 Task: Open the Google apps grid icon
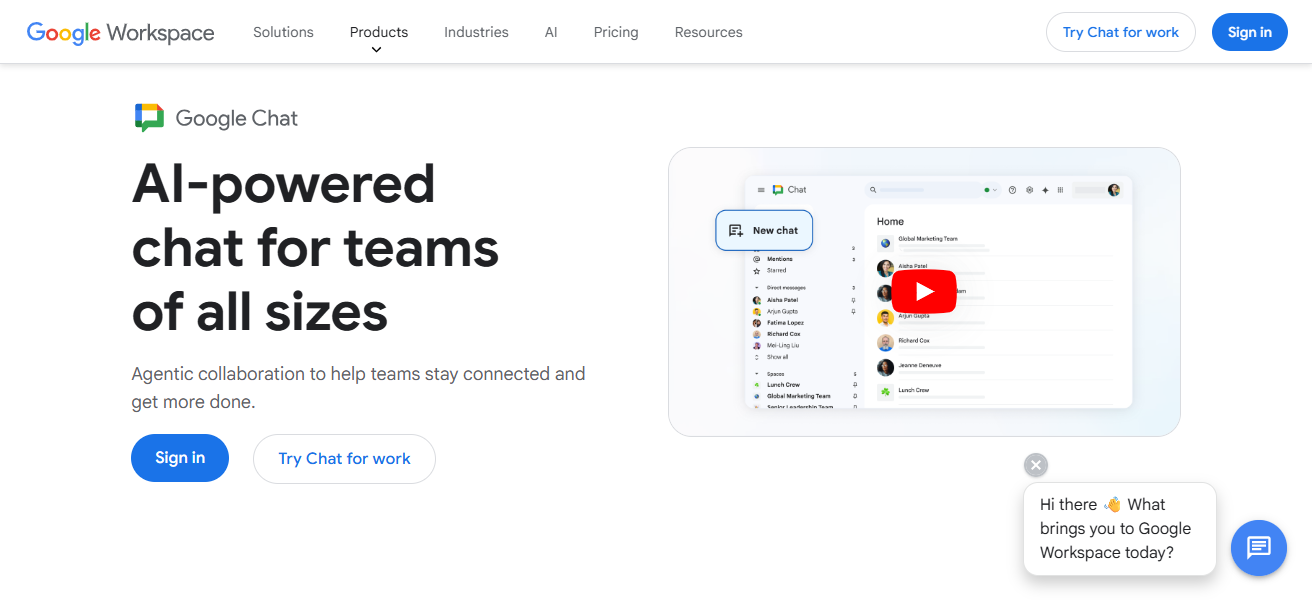1060,190
